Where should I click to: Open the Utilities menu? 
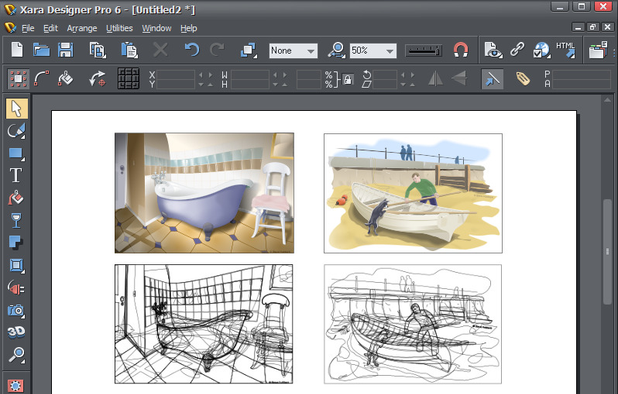coord(119,28)
